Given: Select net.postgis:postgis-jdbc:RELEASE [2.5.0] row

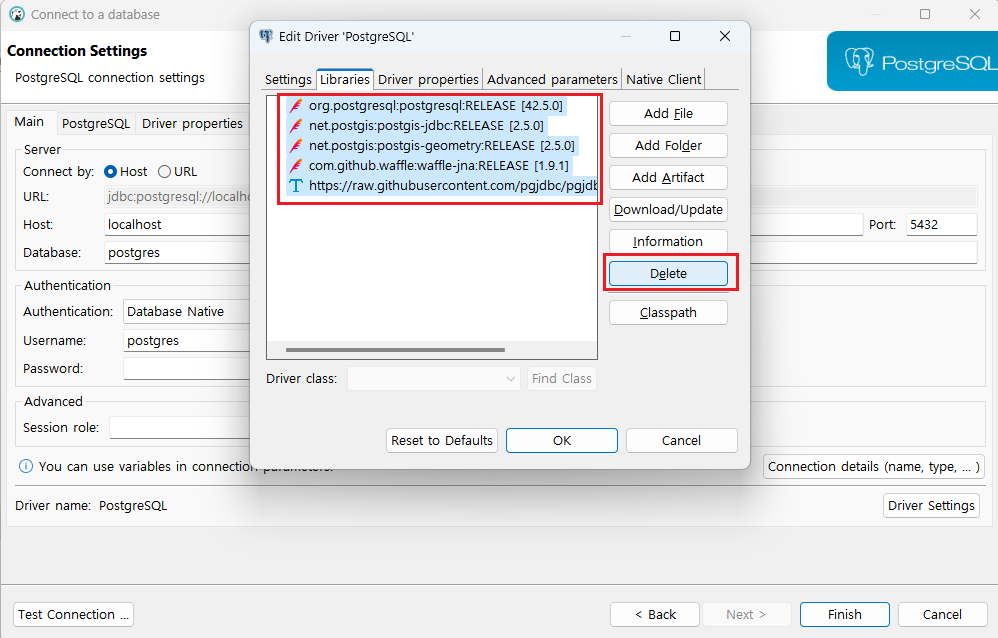Looking at the screenshot, I should click(417, 125).
